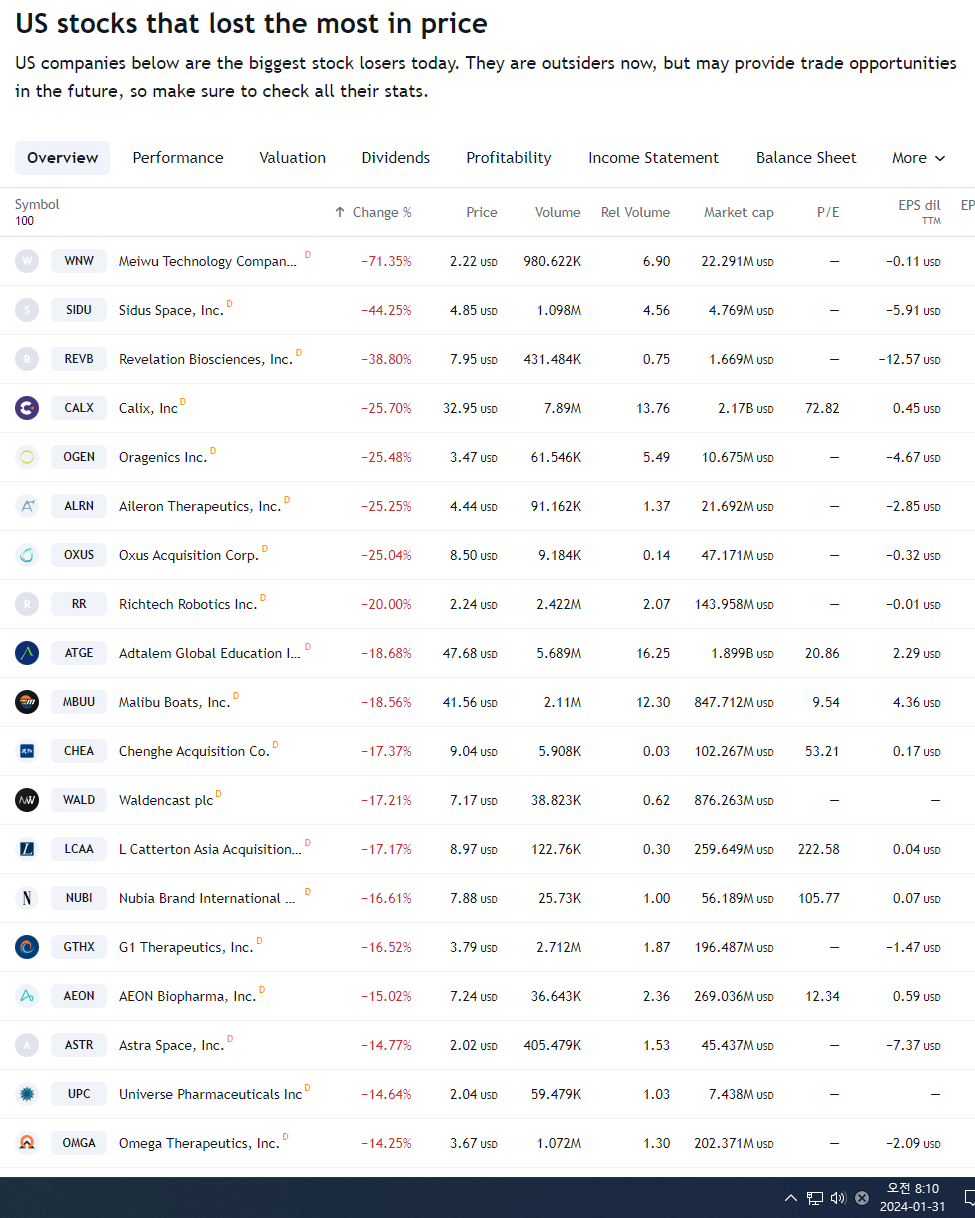The image size is (975, 1218).
Task: Click the Nubia Brand logo icon
Action: tap(27, 898)
